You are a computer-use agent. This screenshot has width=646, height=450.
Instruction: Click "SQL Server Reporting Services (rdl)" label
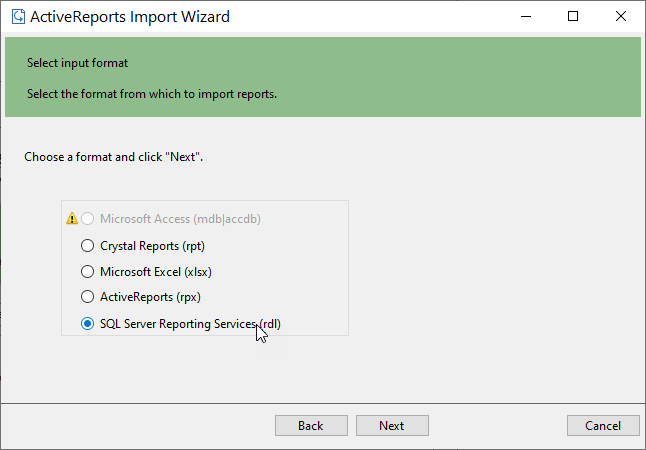(190, 324)
